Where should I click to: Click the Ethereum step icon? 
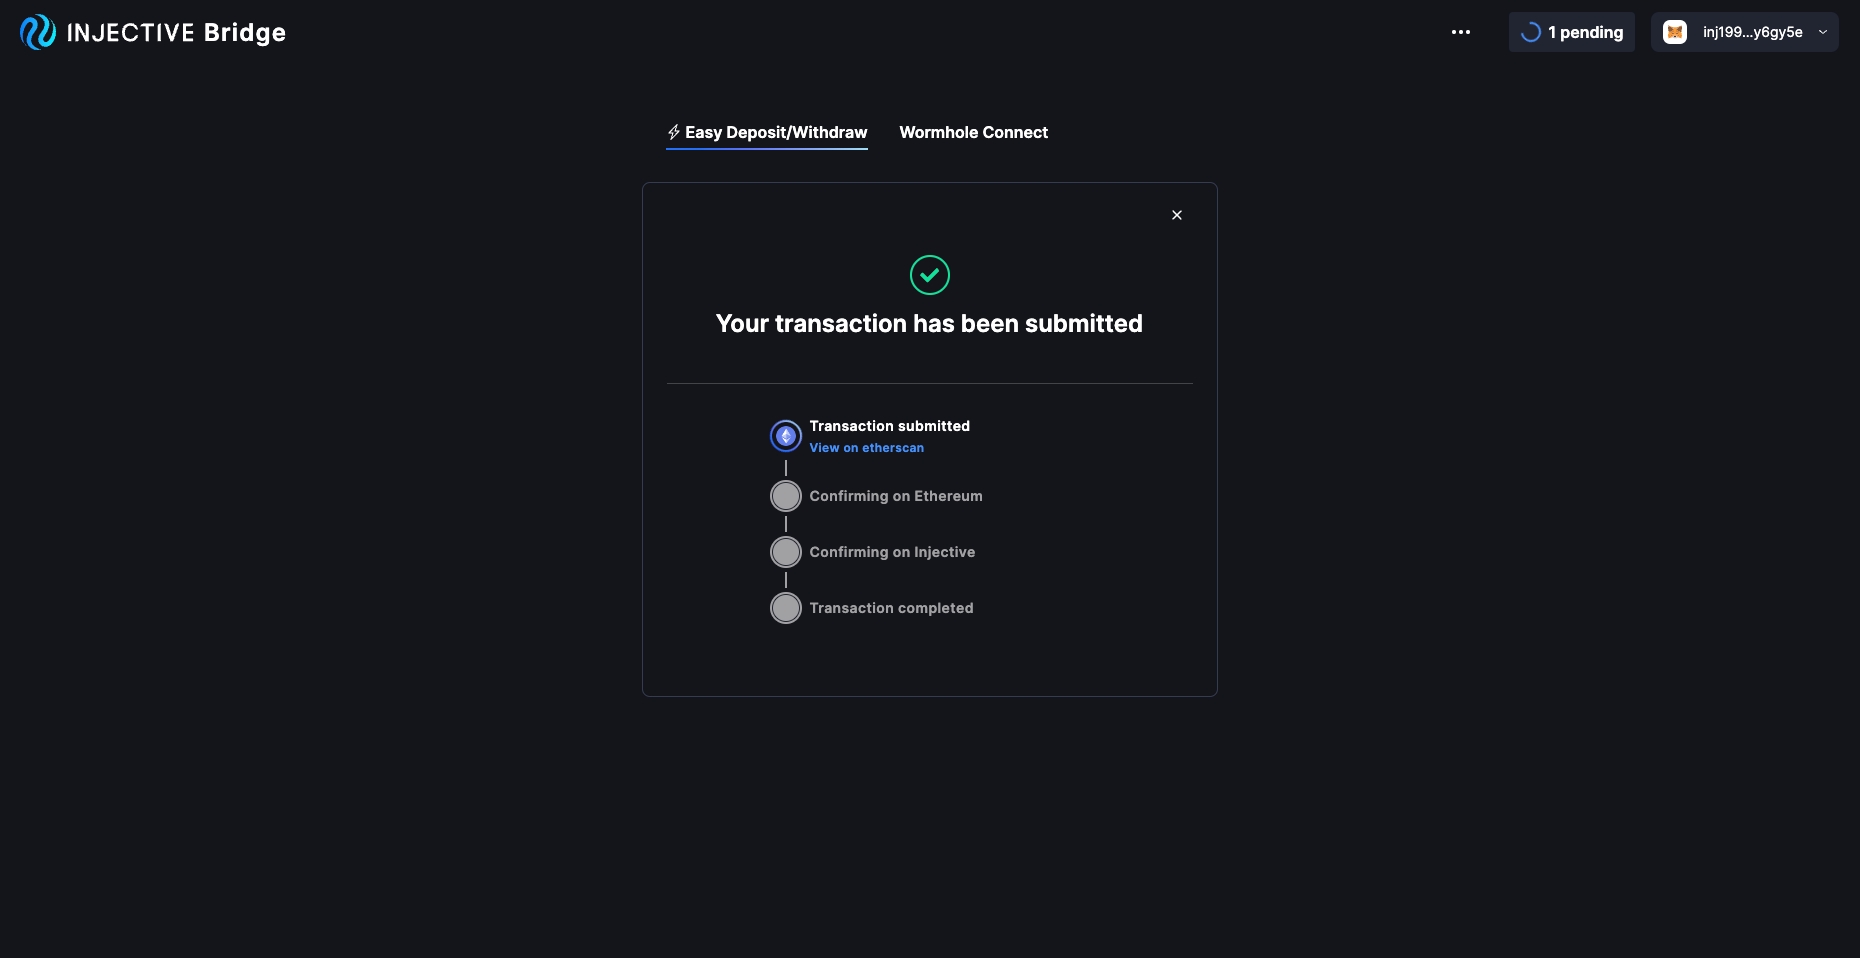pos(786,436)
